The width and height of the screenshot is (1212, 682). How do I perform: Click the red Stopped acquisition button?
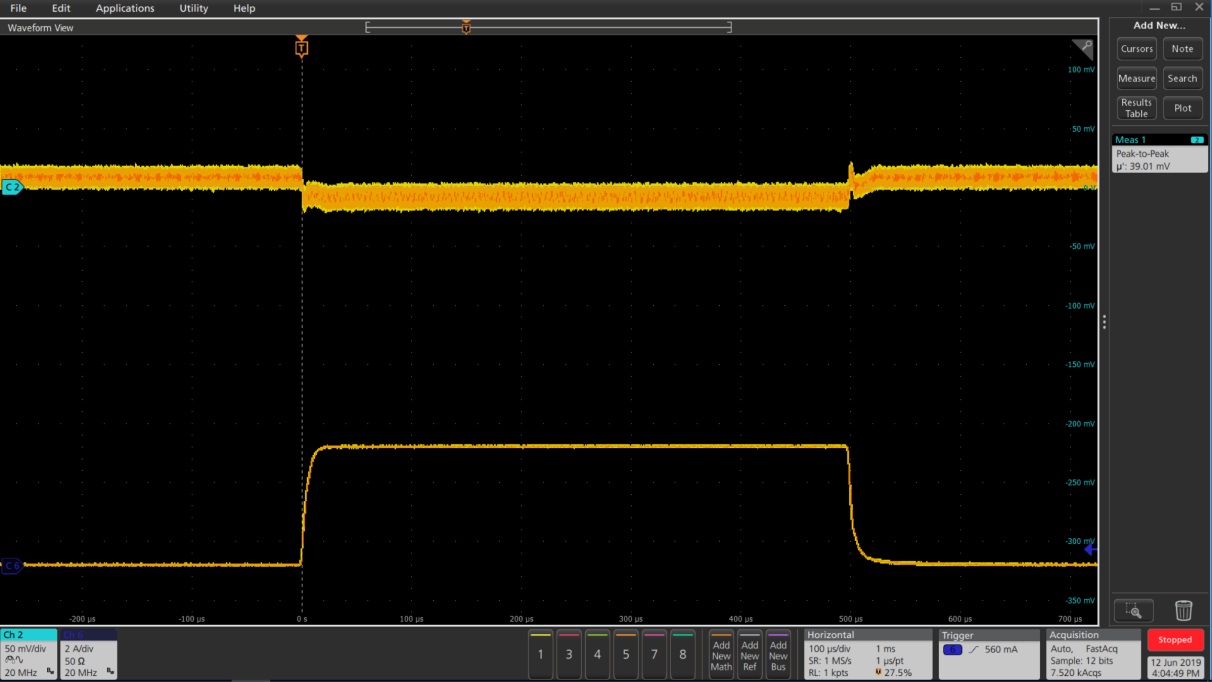tap(1175, 640)
